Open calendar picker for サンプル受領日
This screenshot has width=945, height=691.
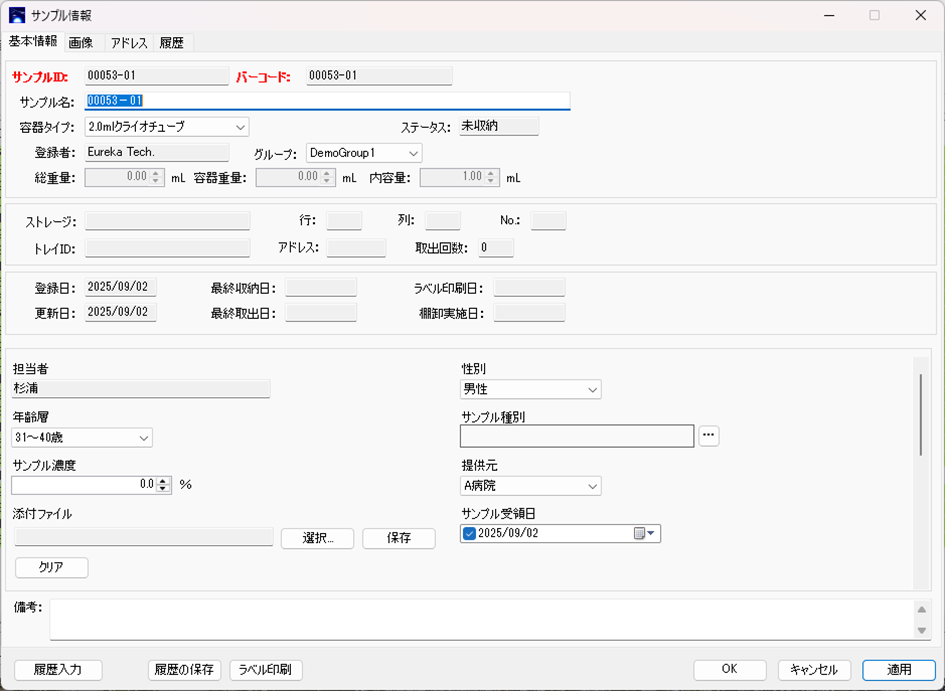645,534
